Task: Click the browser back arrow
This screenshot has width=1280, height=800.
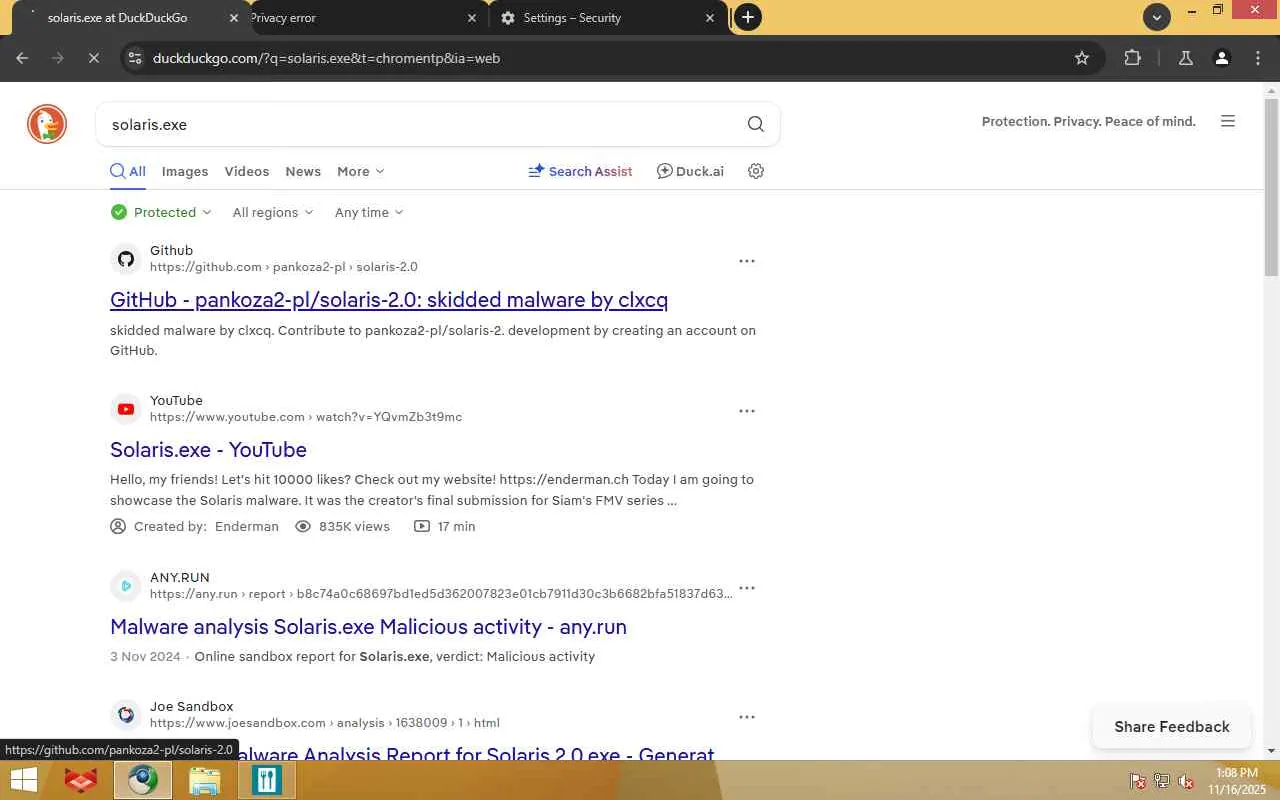Action: point(22,58)
